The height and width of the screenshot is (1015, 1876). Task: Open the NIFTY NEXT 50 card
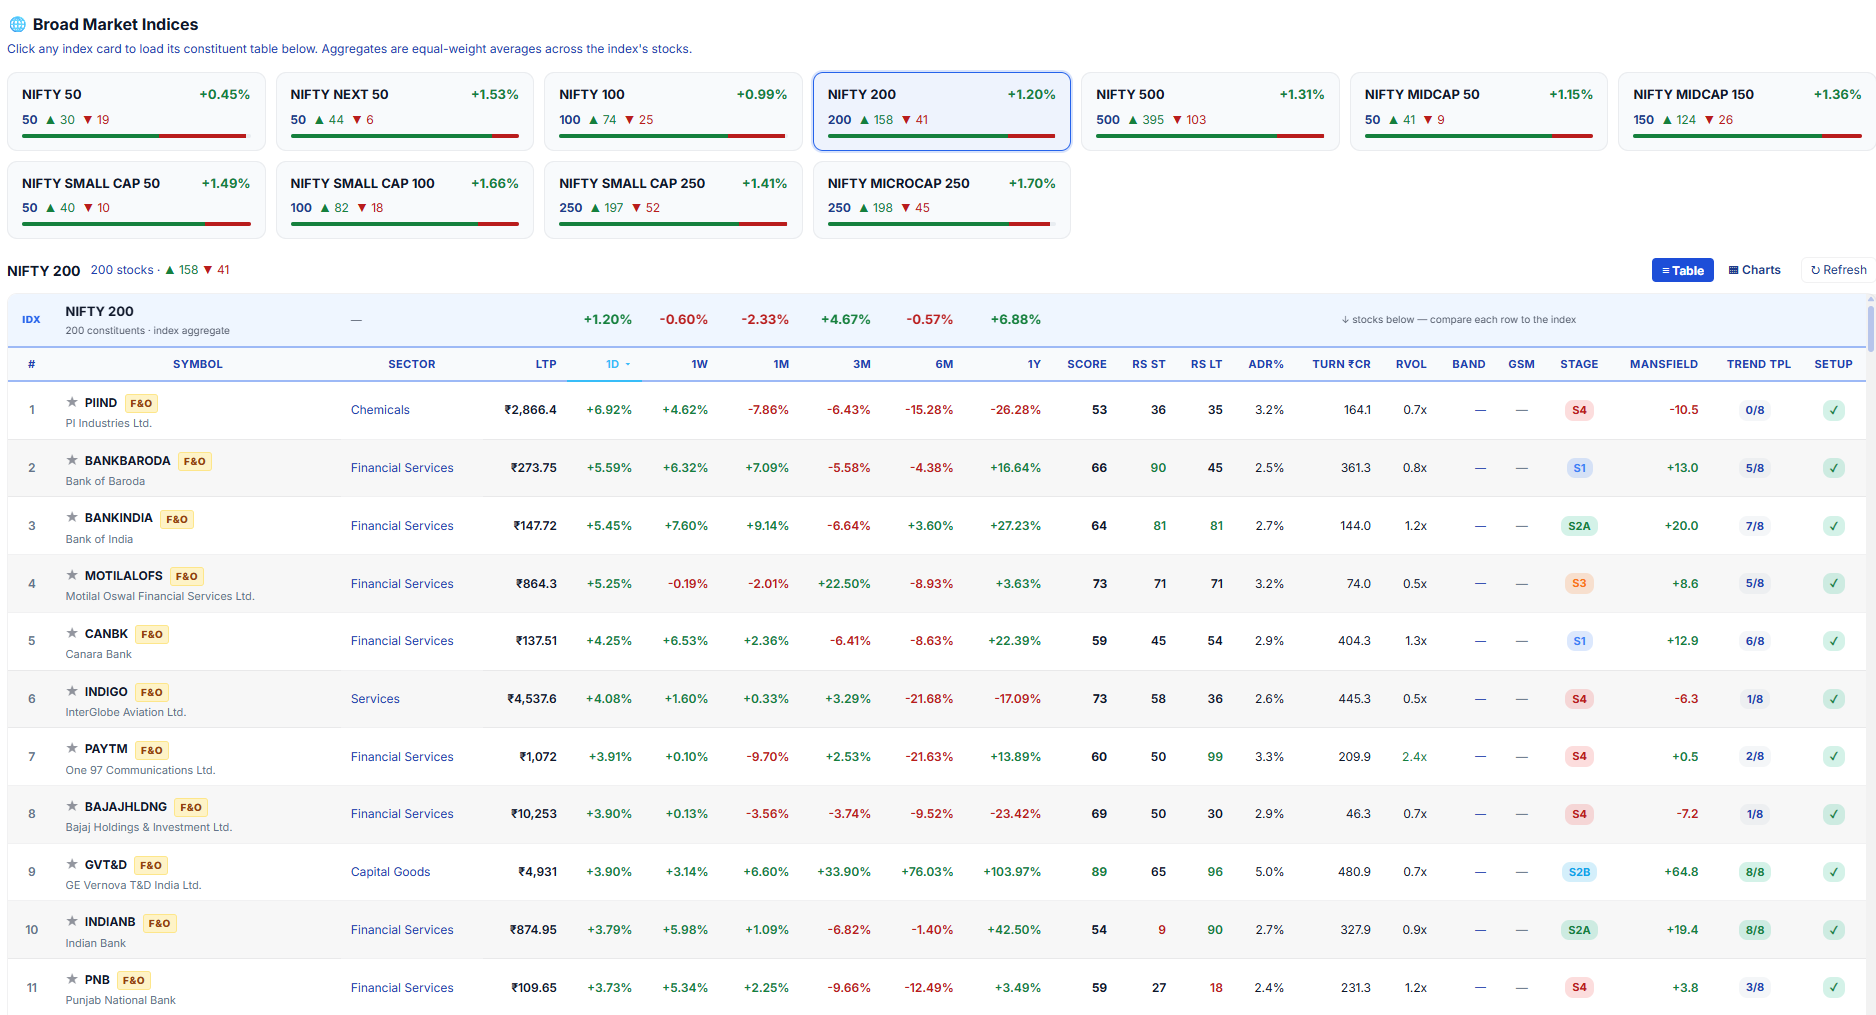[404, 111]
